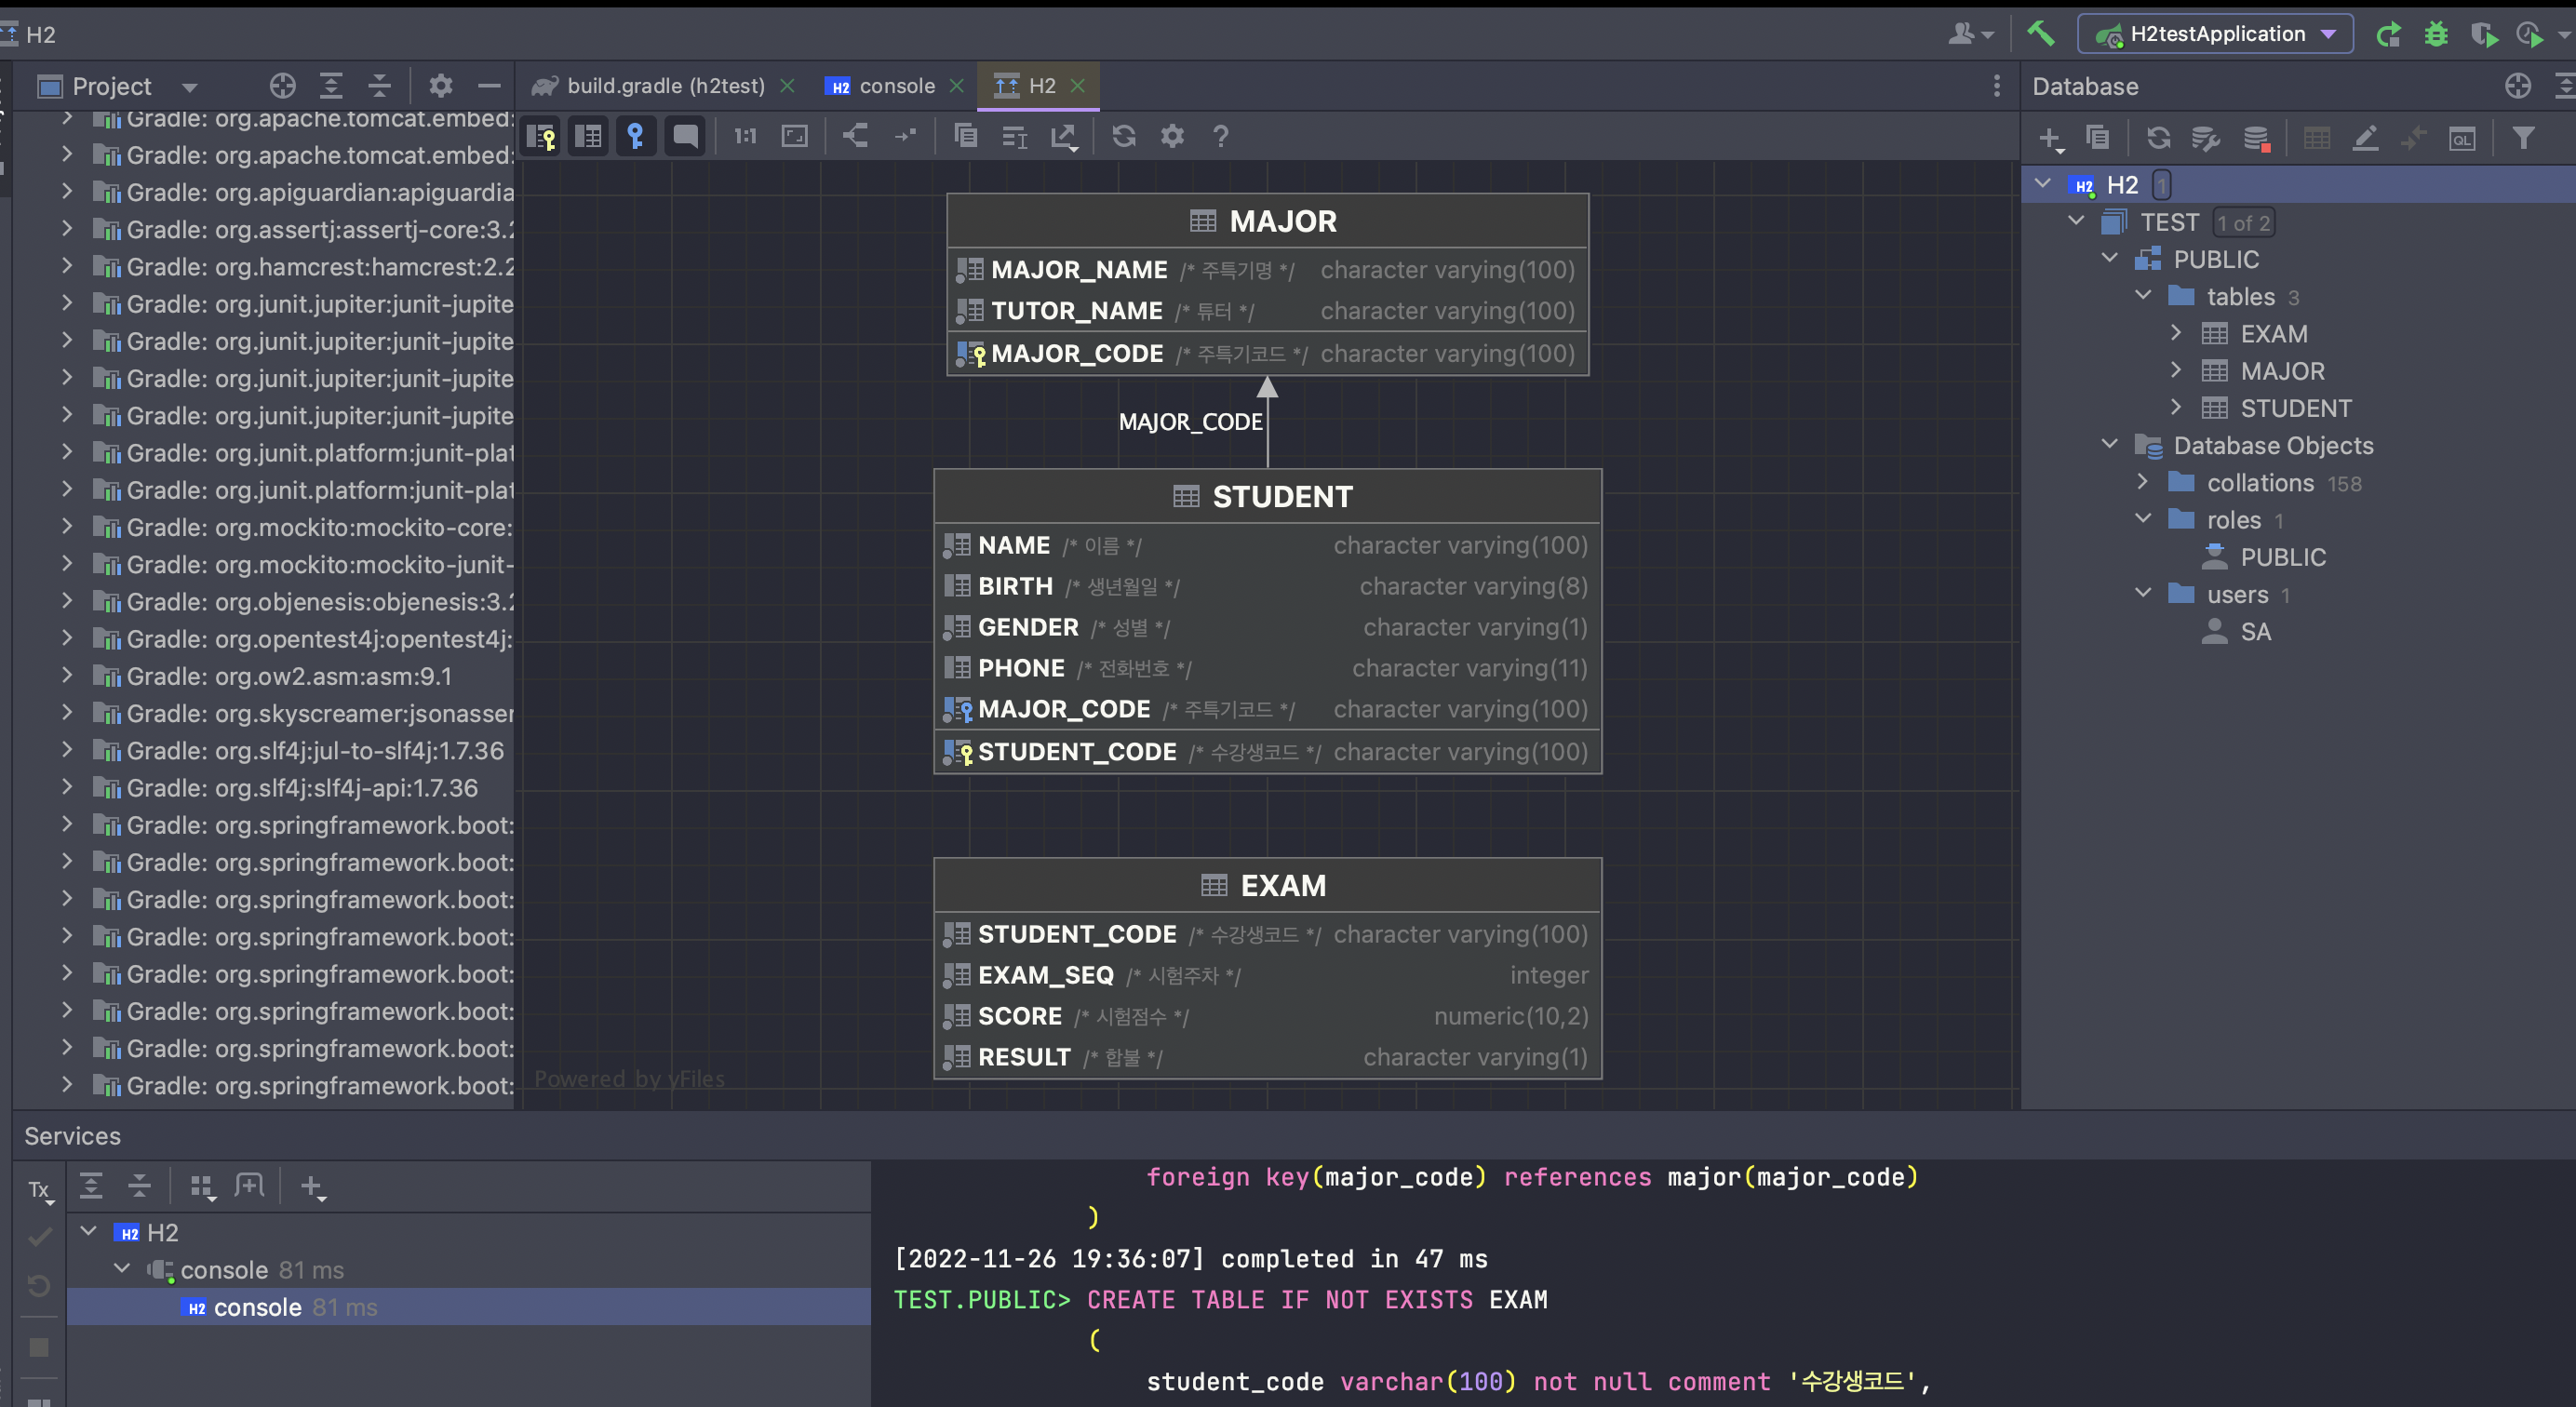Click the green Debug bug icon
This screenshot has width=2576, height=1407.
[x=2436, y=35]
